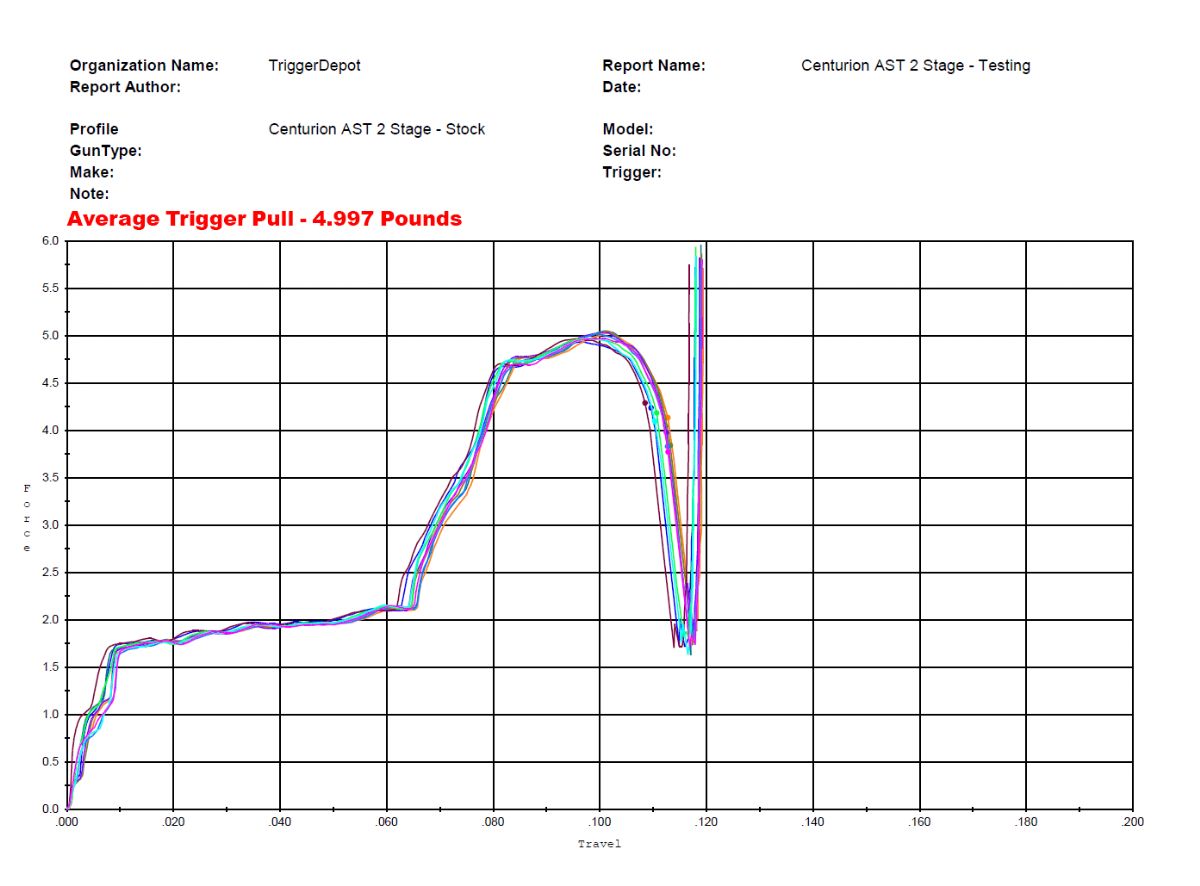This screenshot has height=886, width=1200.
Task: Click the .060 travel axis label
Action: (387, 822)
